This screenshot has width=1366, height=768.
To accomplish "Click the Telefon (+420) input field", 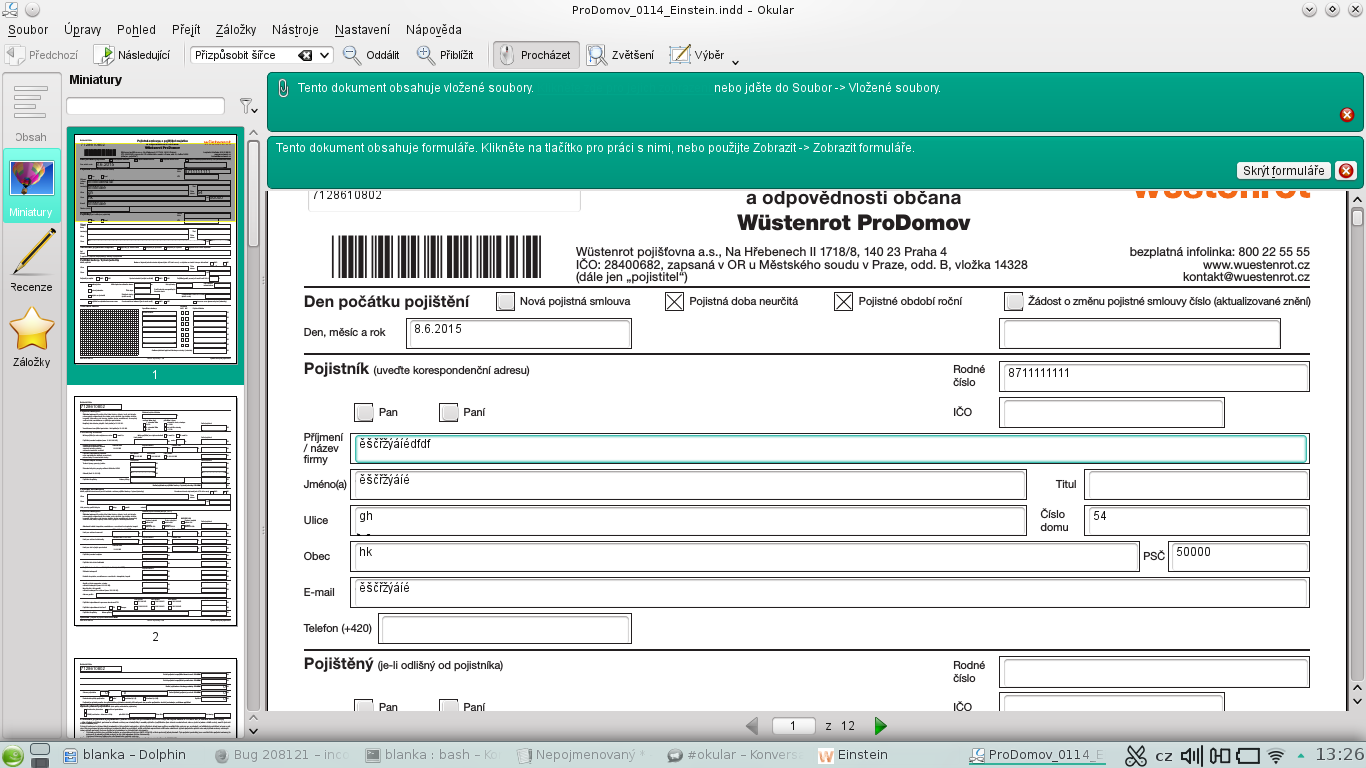I will [505, 629].
